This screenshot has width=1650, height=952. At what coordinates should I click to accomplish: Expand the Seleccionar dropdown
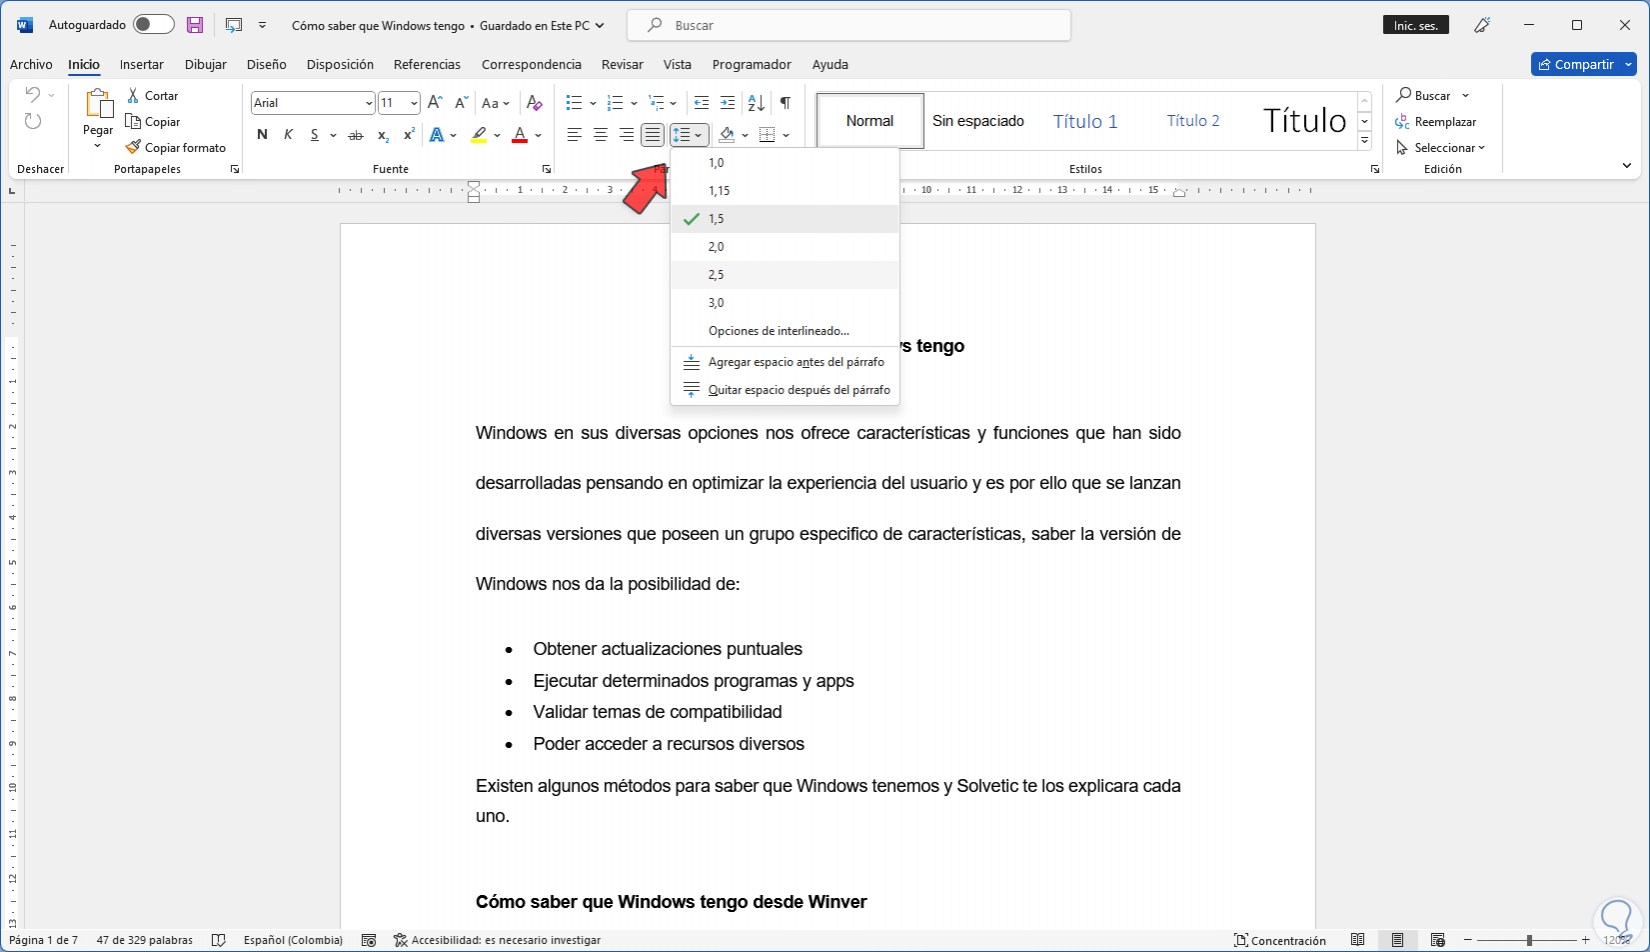pyautogui.click(x=1441, y=147)
